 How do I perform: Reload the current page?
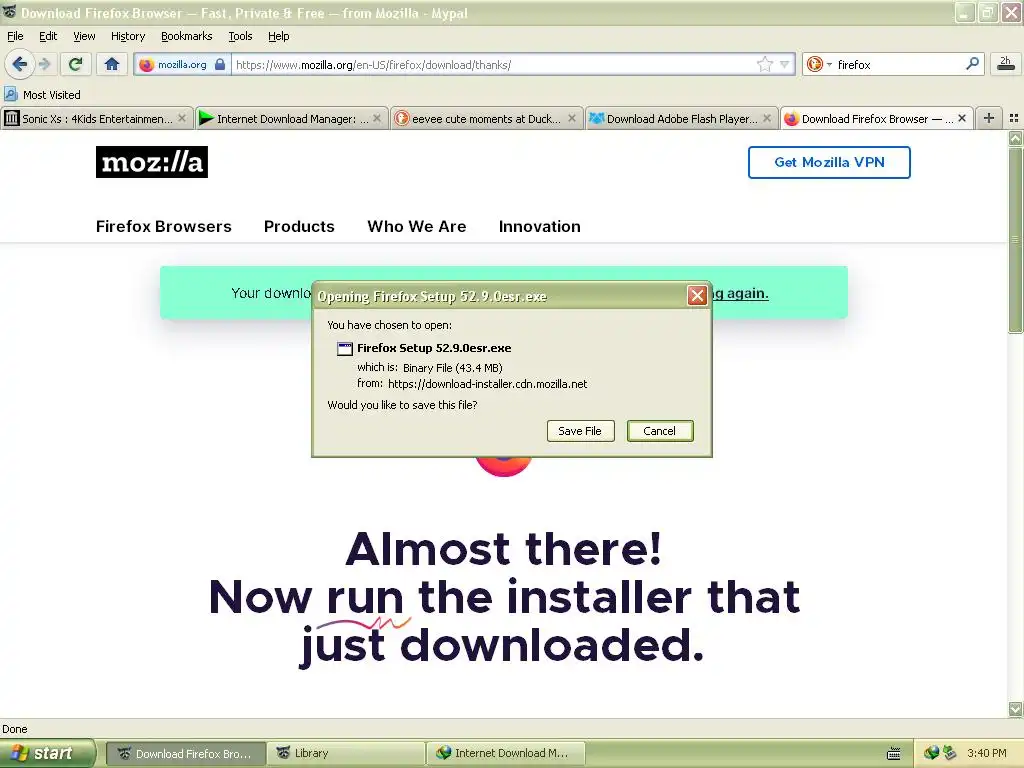pyautogui.click(x=76, y=64)
